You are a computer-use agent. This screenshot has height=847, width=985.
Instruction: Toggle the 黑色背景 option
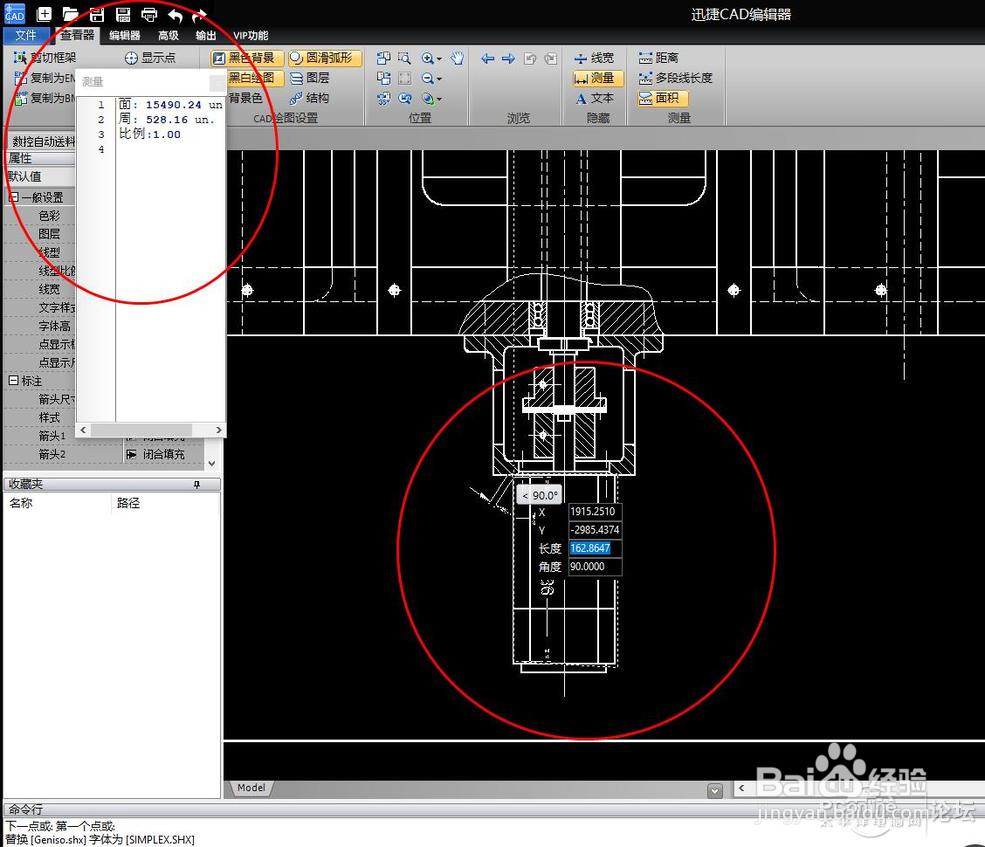click(246, 58)
